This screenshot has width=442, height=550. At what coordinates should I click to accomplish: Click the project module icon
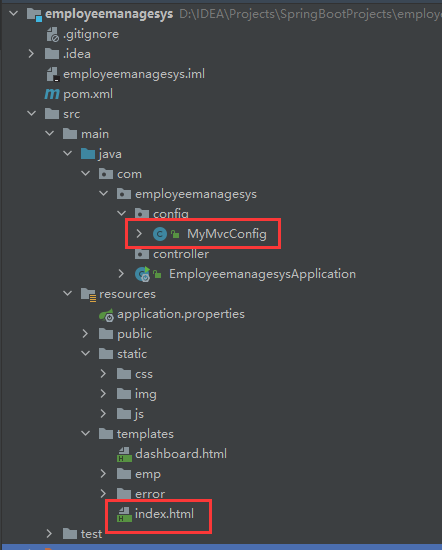[x=34, y=14]
